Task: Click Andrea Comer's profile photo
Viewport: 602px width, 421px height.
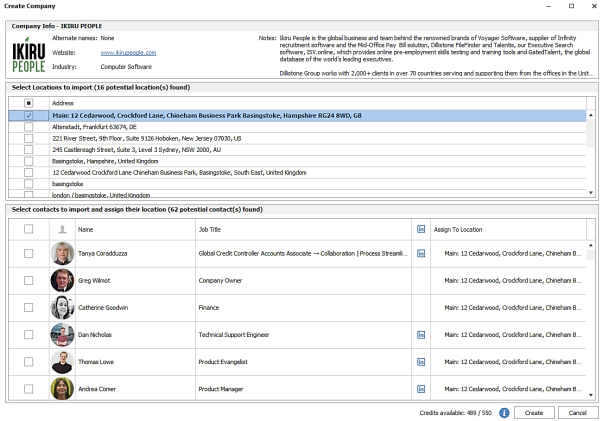Action: coord(62,389)
